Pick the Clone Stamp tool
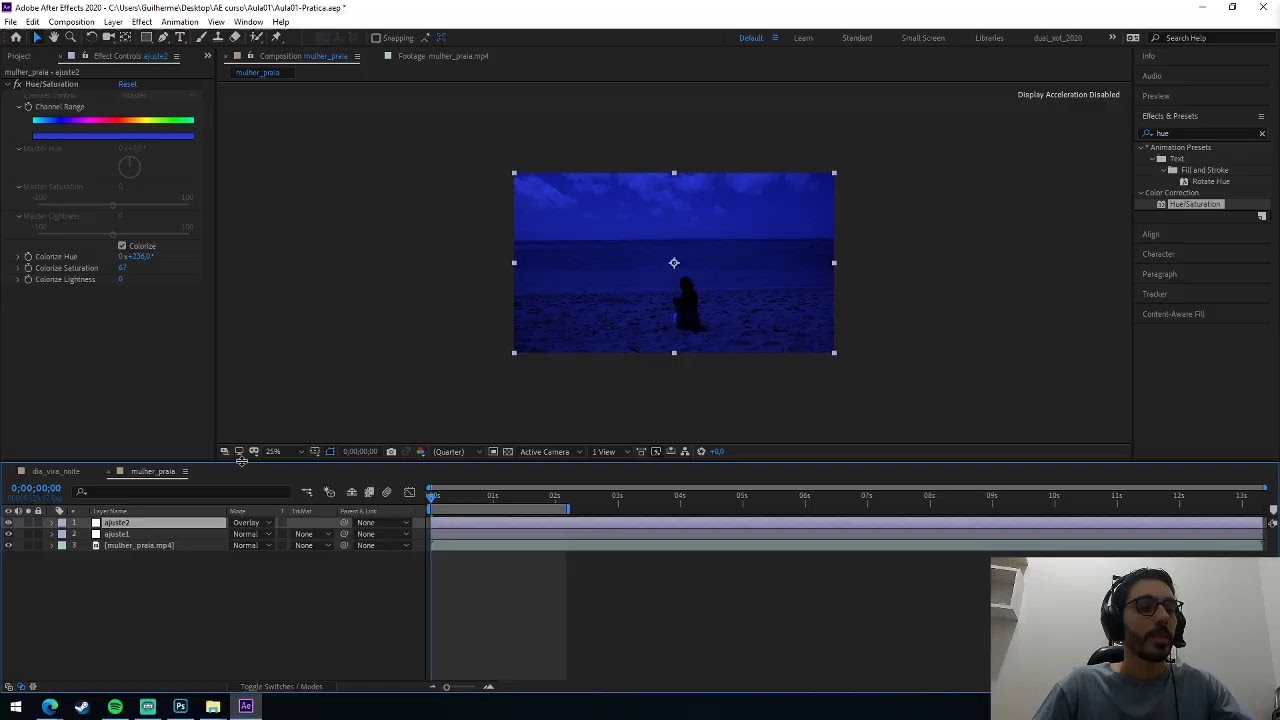This screenshot has width=1280, height=720. coord(218,37)
